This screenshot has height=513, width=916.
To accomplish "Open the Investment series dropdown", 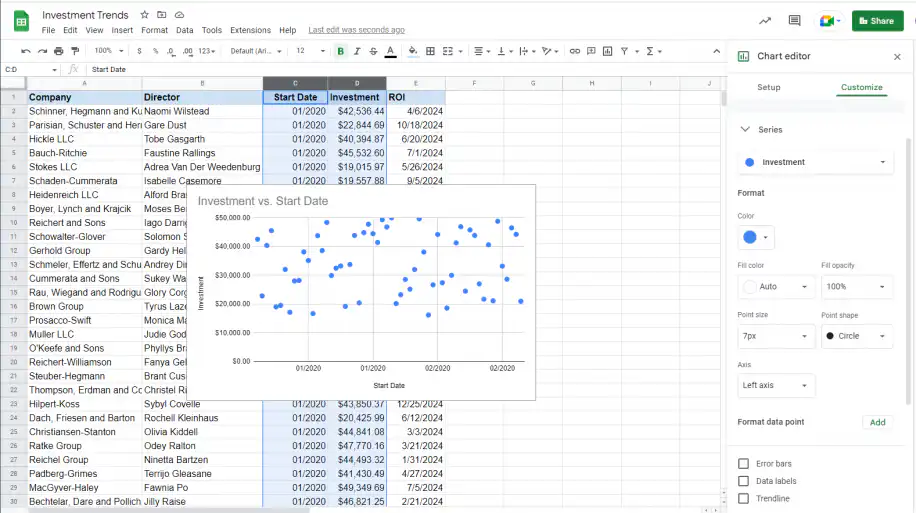I will point(816,162).
